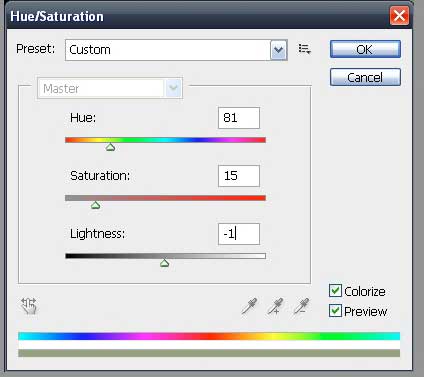The height and width of the screenshot is (377, 424).
Task: Click the Preset label
Action: (x=35, y=49)
